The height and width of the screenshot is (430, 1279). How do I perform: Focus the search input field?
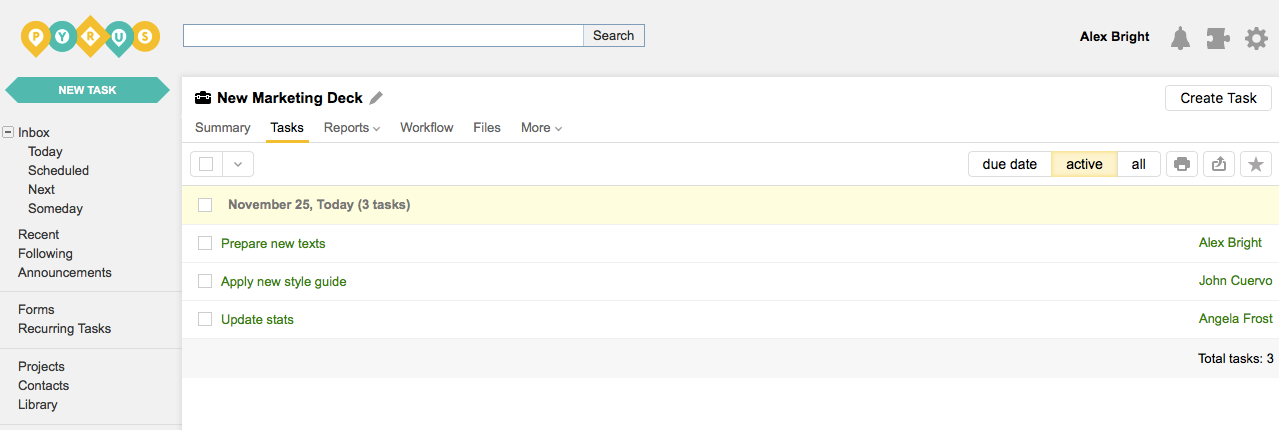tap(383, 36)
